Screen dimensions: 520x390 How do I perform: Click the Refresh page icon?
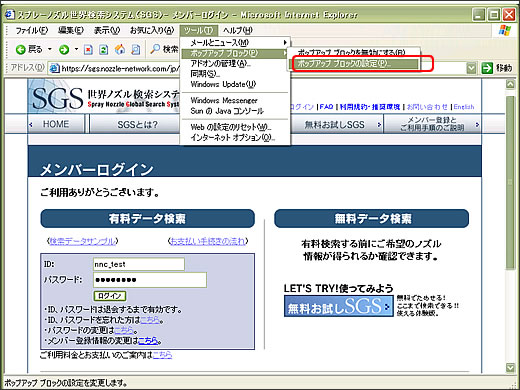coord(104,50)
